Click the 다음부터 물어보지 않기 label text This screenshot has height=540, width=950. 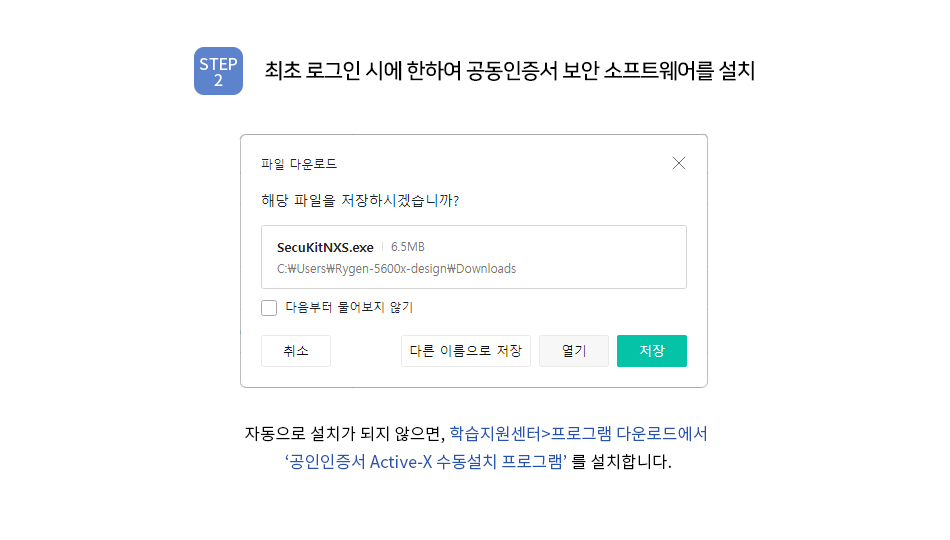[349, 307]
